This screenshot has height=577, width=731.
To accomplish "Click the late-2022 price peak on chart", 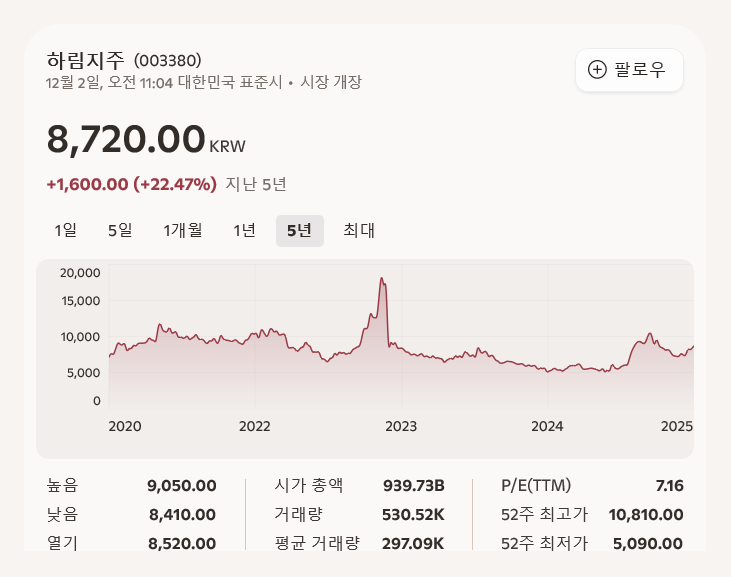I will point(382,279).
